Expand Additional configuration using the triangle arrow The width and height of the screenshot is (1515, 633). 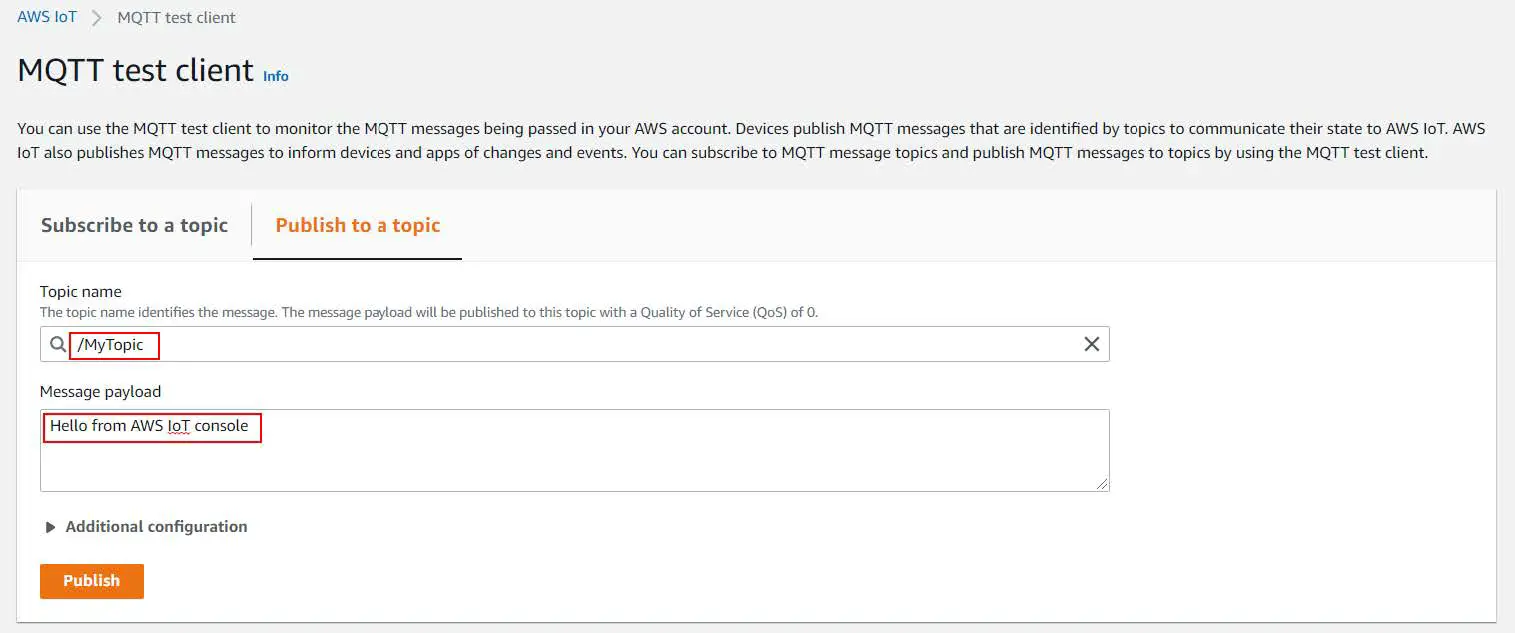click(x=50, y=527)
